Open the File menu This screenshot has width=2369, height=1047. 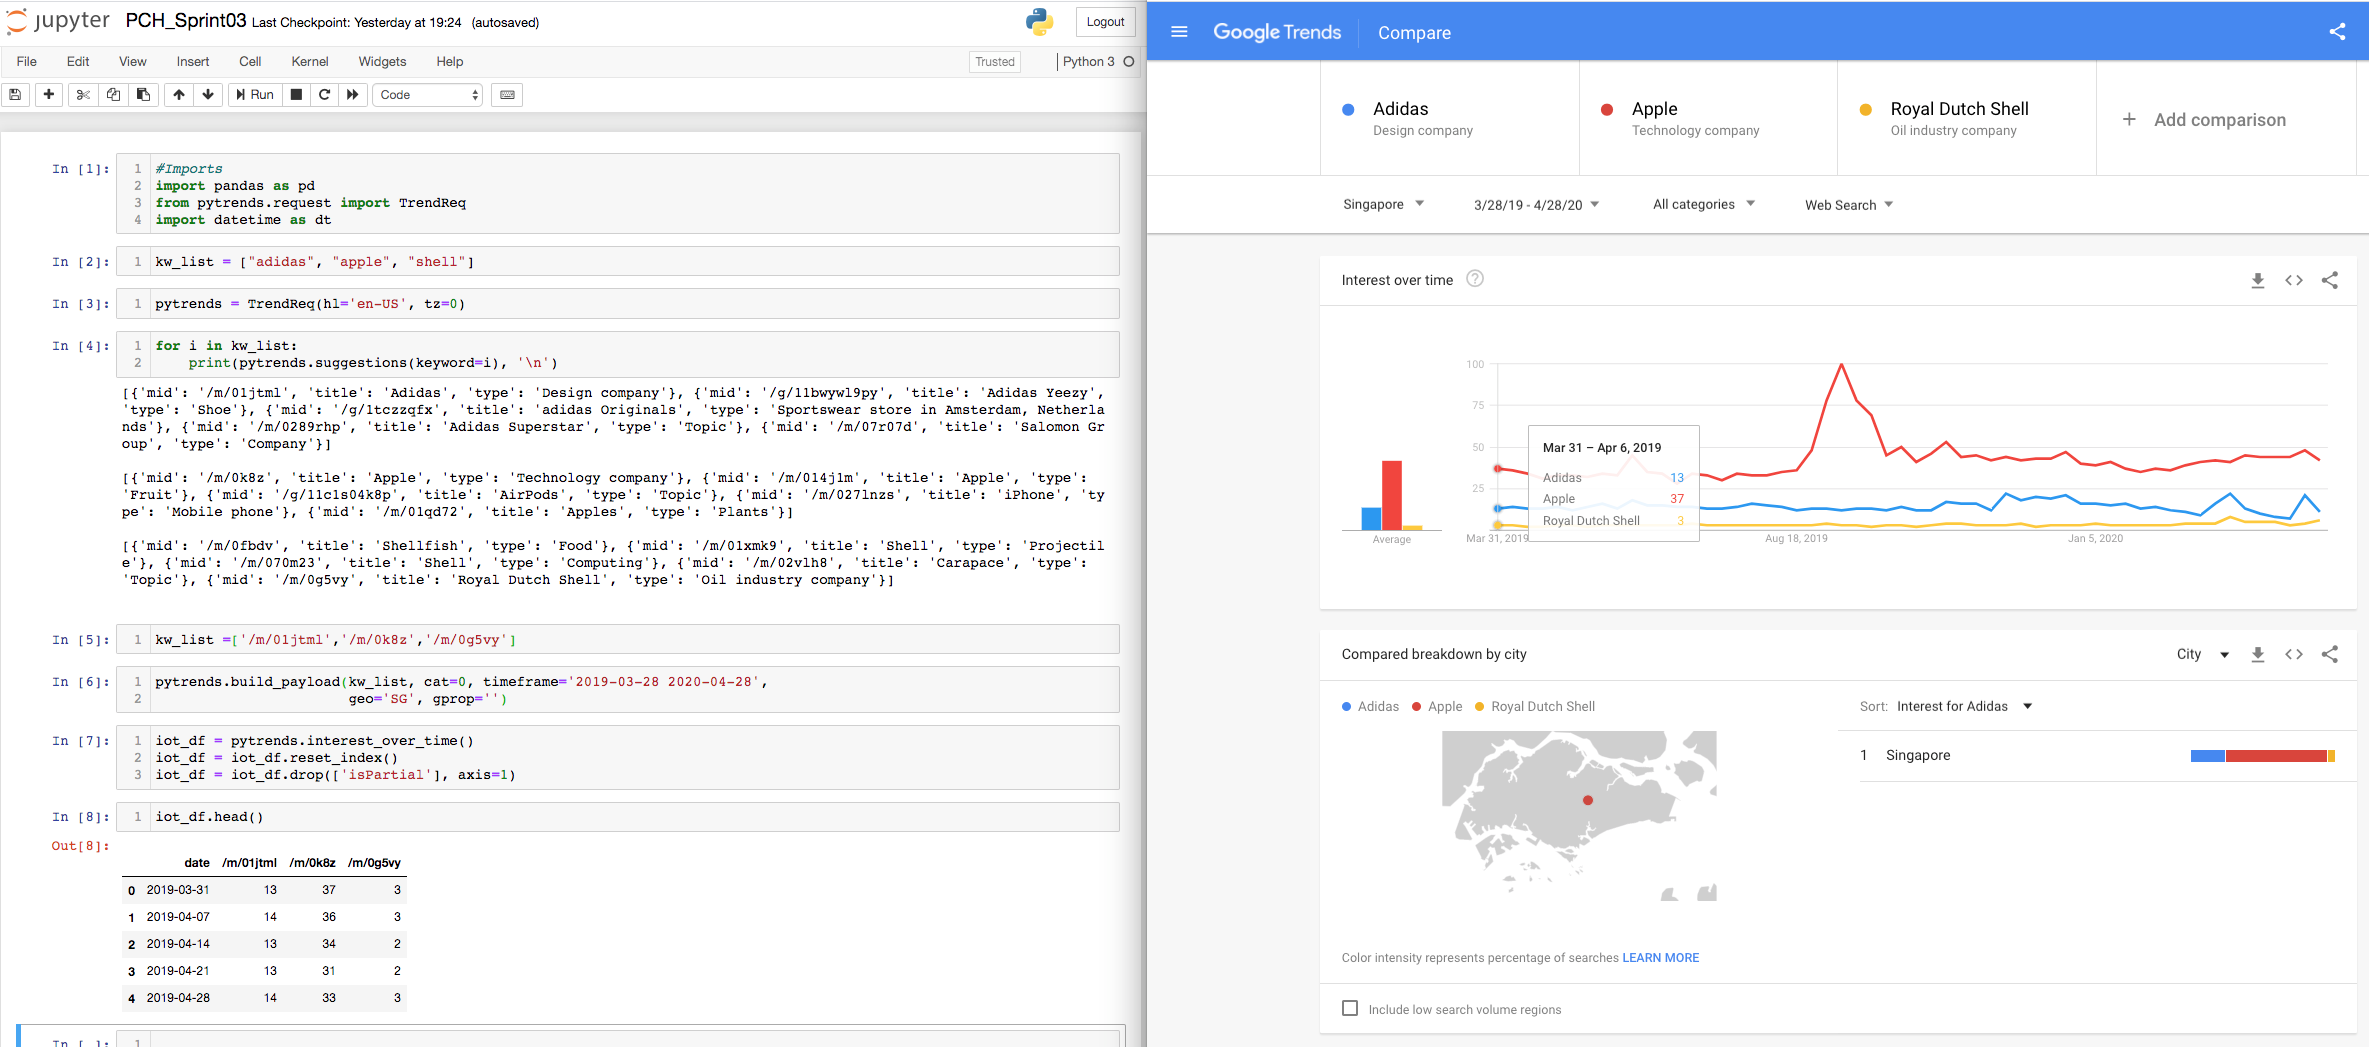(x=27, y=61)
